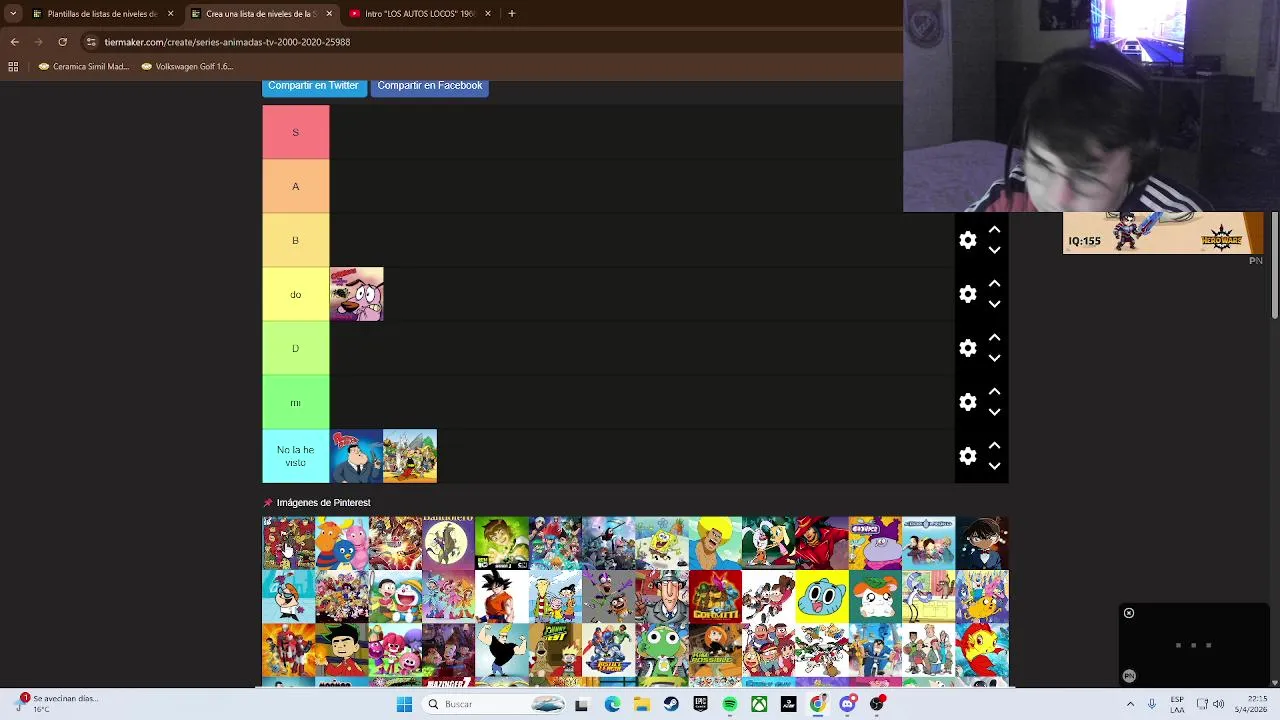Click Compartir en Facebook button

point(430,86)
